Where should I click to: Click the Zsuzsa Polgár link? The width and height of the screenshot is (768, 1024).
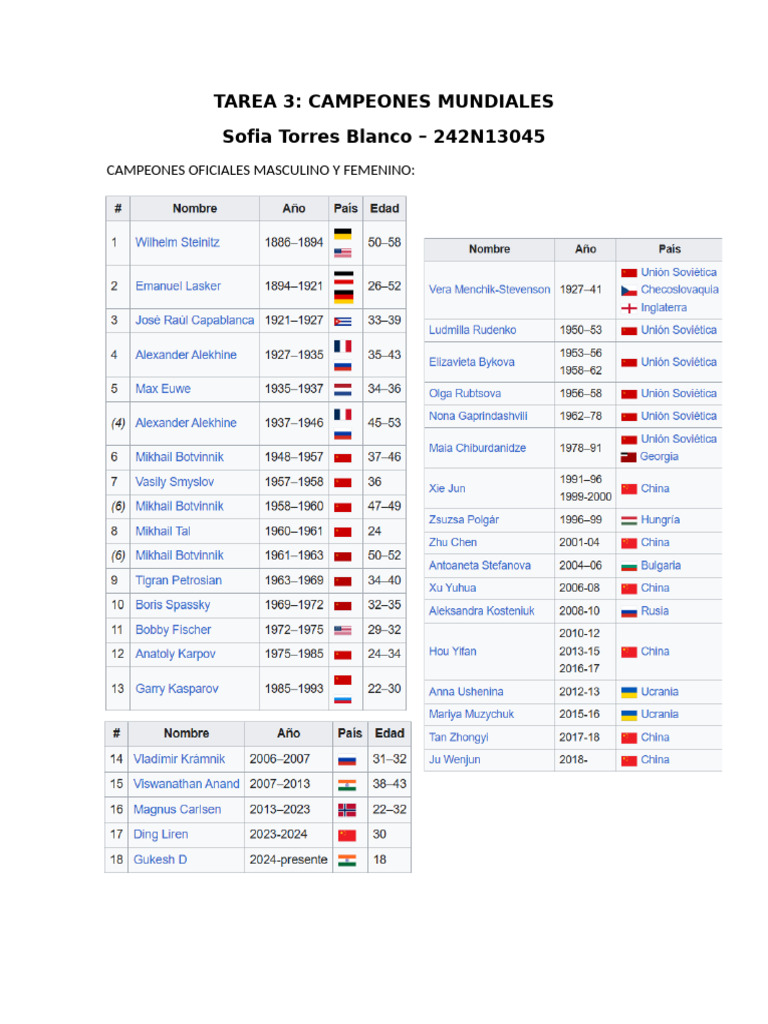coord(464,520)
